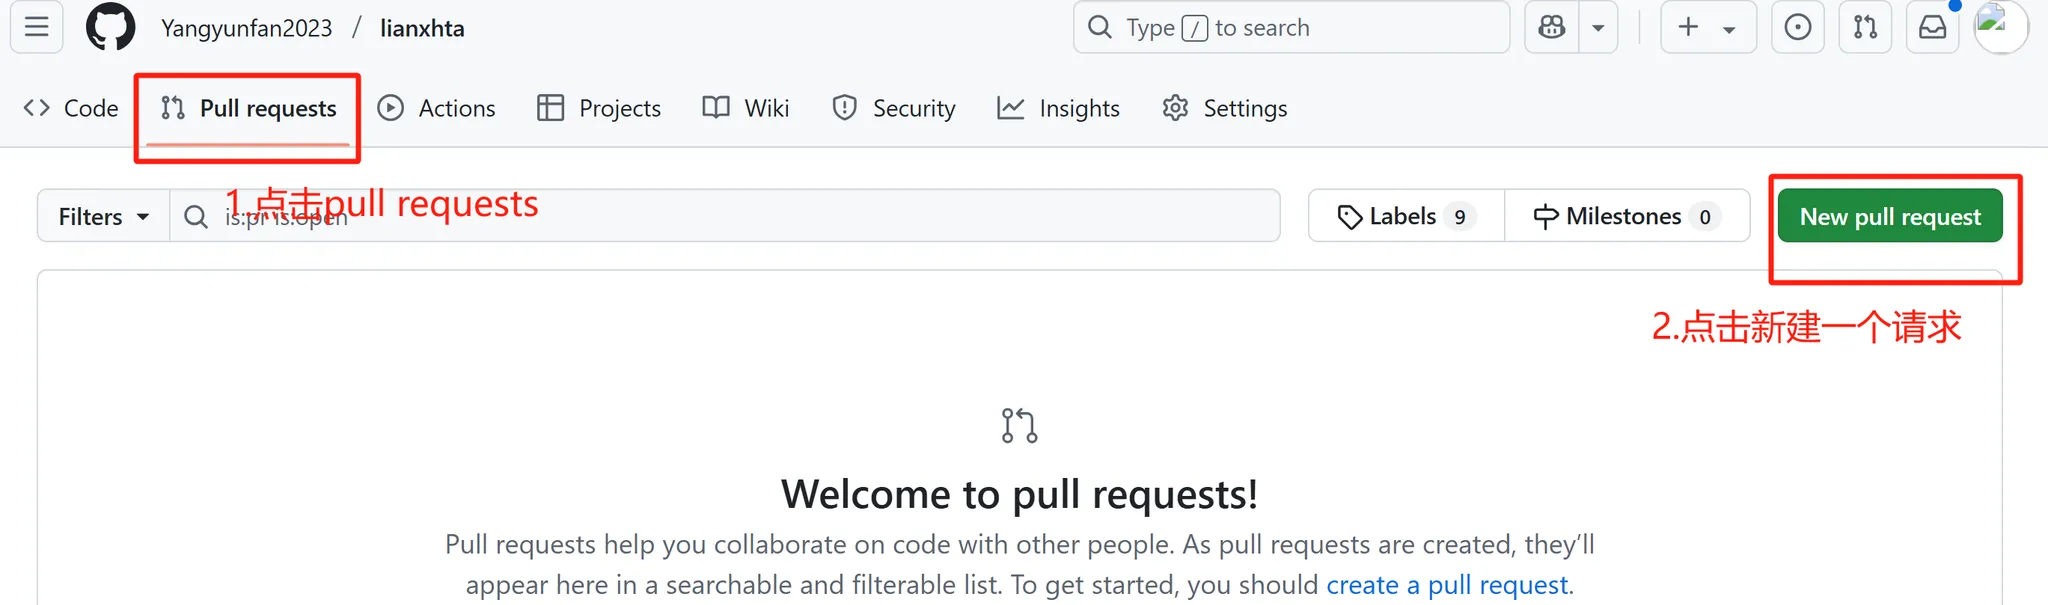The image size is (2048, 605).
Task: Switch to the Actions tab
Action: click(x=437, y=108)
